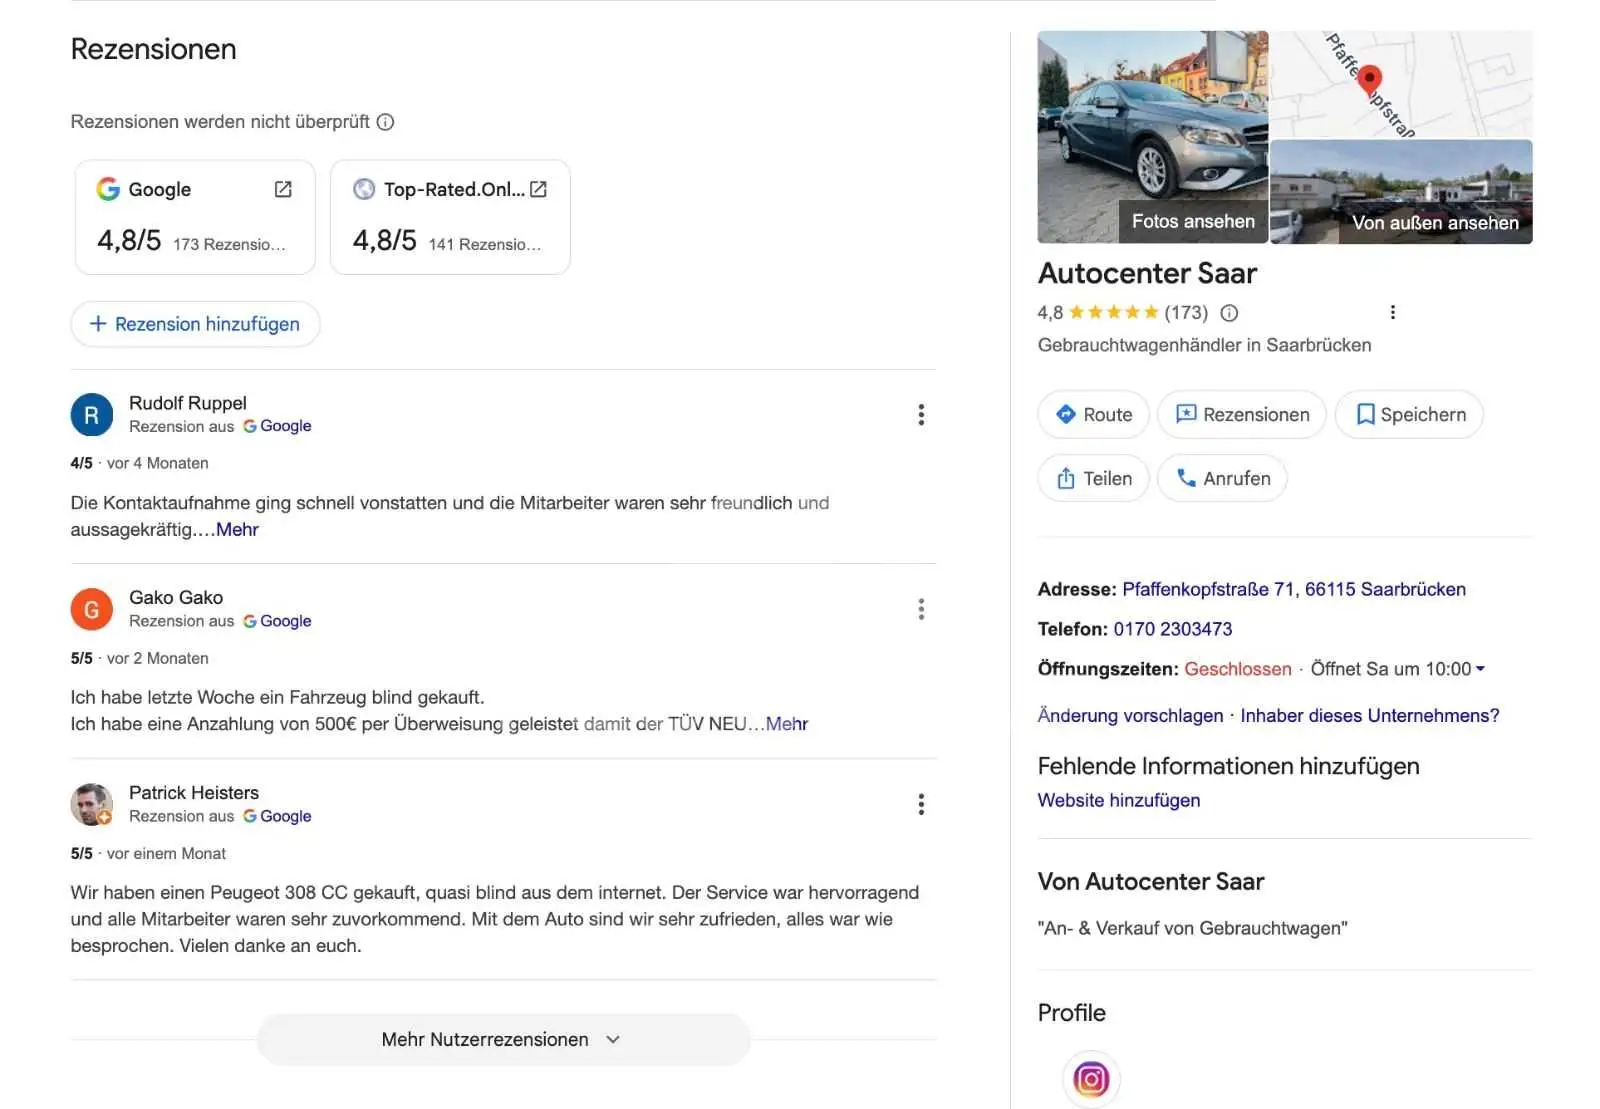This screenshot has width=1600, height=1109.
Task: Call business via Anrufen button
Action: [x=1222, y=478]
